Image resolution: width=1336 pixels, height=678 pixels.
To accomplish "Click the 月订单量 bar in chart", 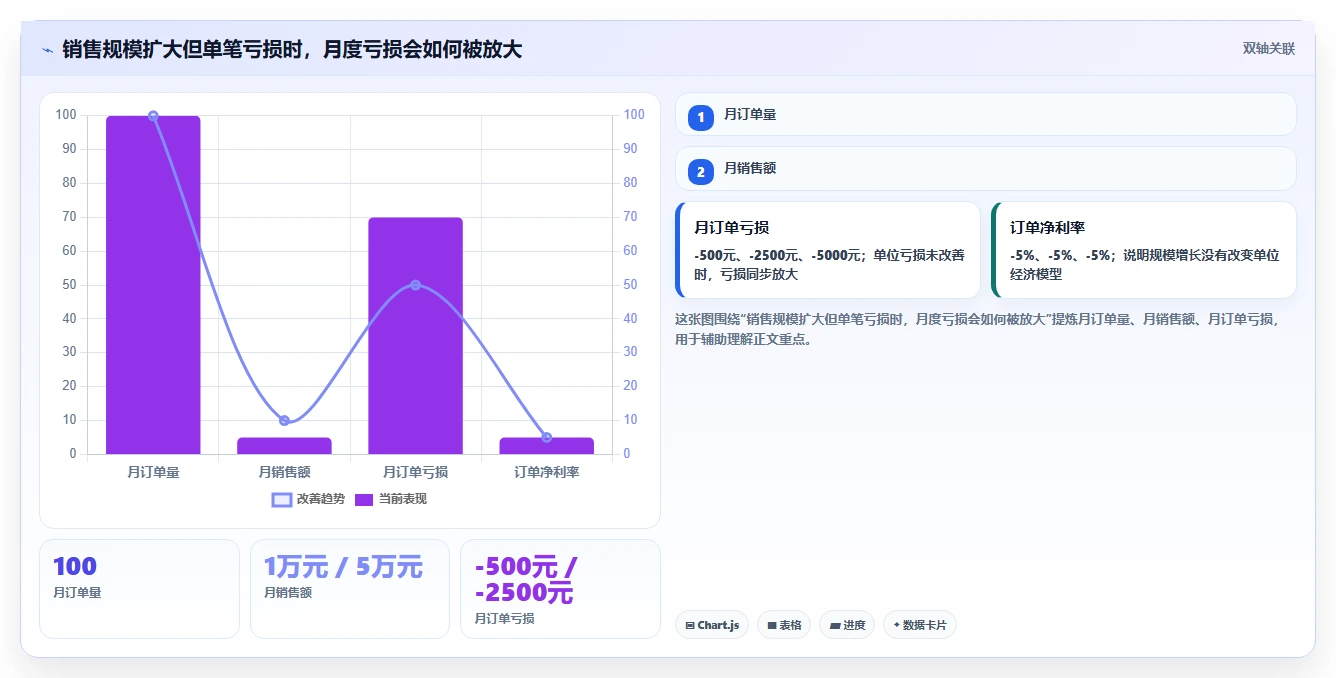I will click(153, 285).
